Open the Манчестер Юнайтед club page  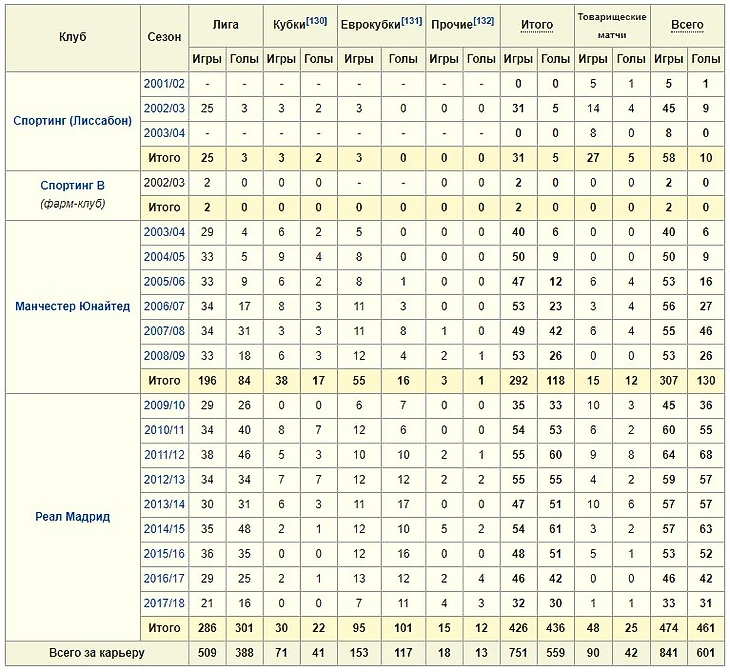[73, 306]
